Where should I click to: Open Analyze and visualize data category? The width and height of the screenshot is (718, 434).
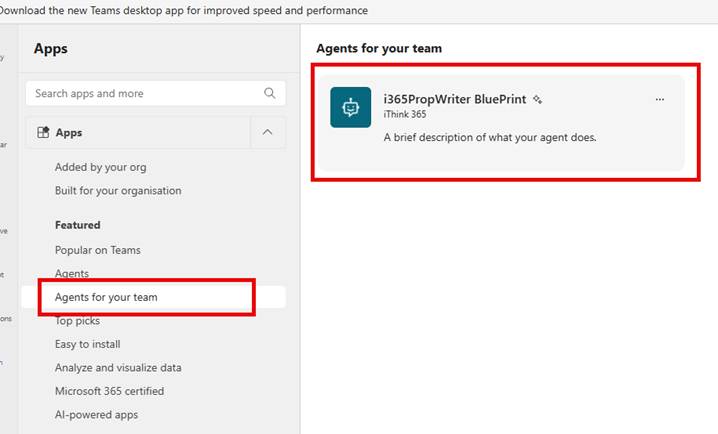[x=118, y=367]
